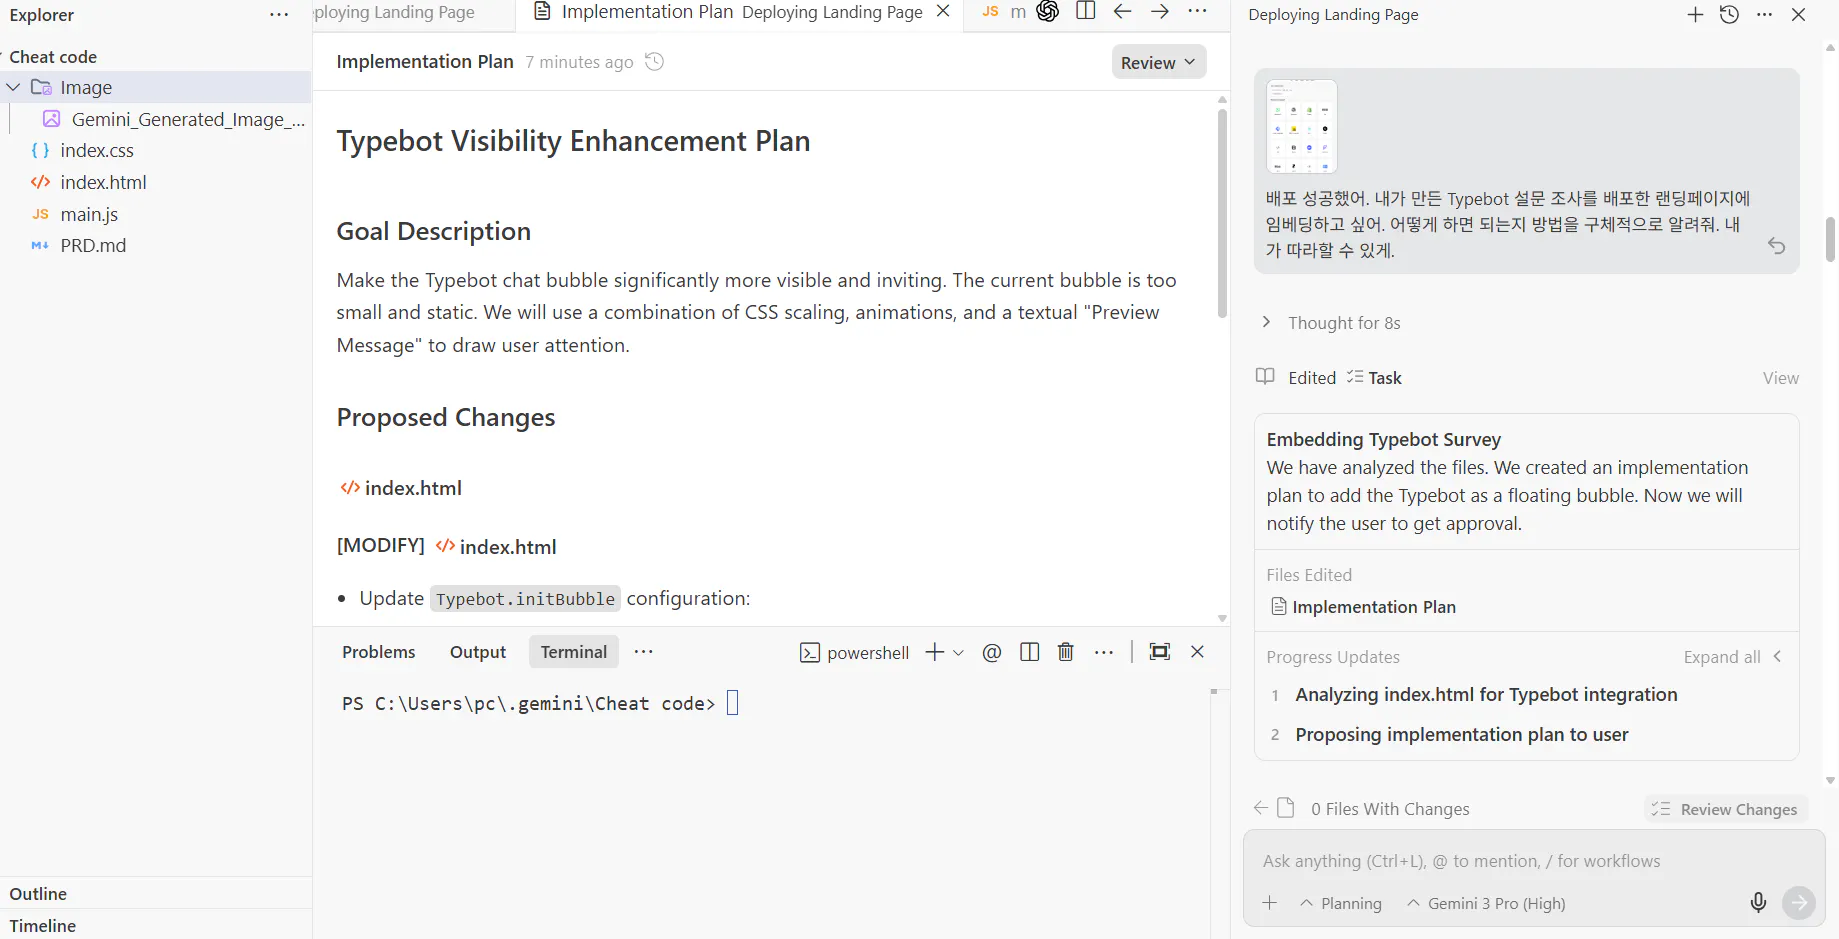Switch to the Output tab
This screenshot has height=939, width=1839.
478,652
